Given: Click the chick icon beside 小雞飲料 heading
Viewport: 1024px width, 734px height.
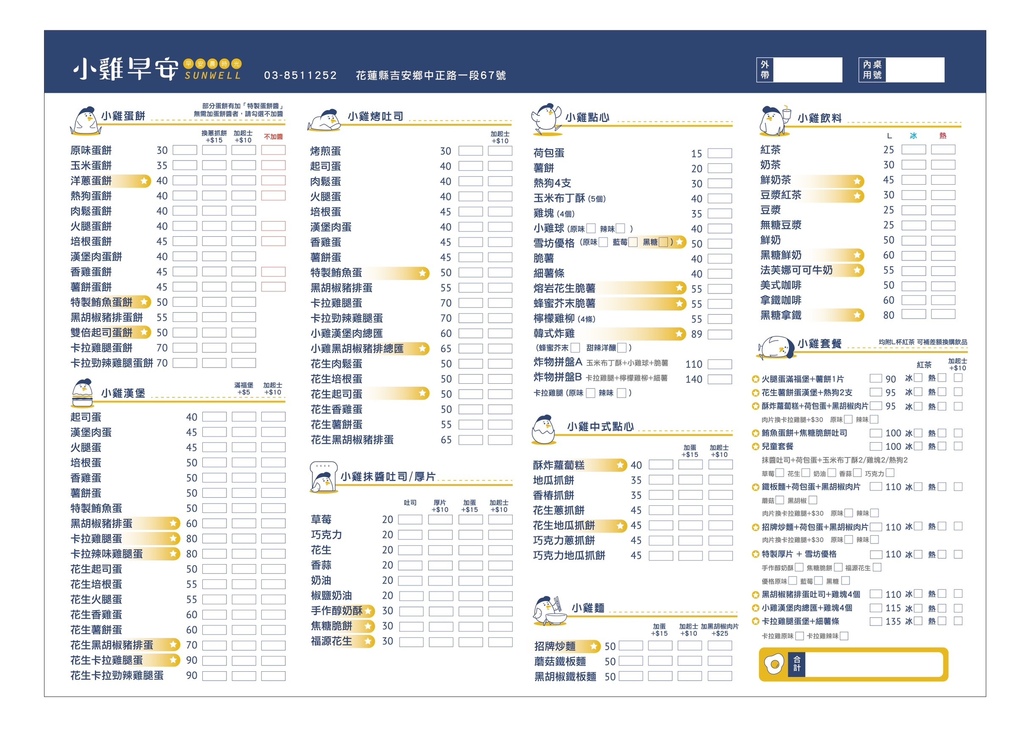Looking at the screenshot, I should pos(775,120).
